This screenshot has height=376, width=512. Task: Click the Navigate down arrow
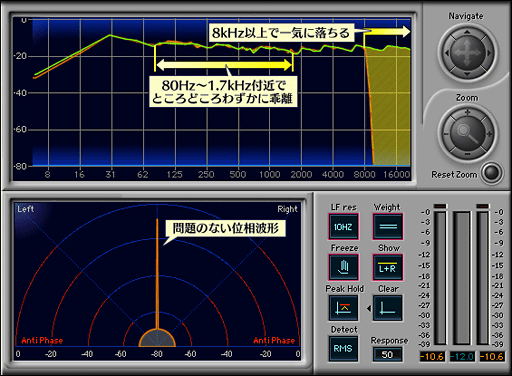467,74
